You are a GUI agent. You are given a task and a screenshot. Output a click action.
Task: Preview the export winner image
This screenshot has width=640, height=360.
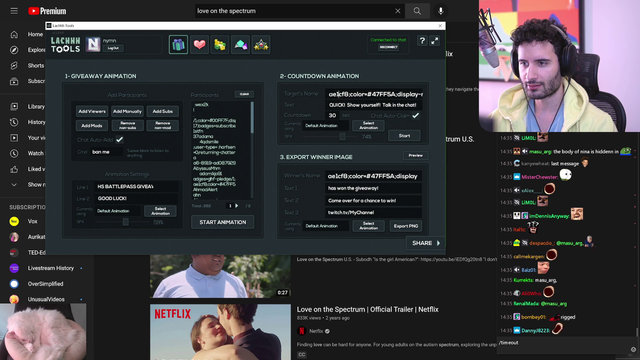[x=416, y=156]
